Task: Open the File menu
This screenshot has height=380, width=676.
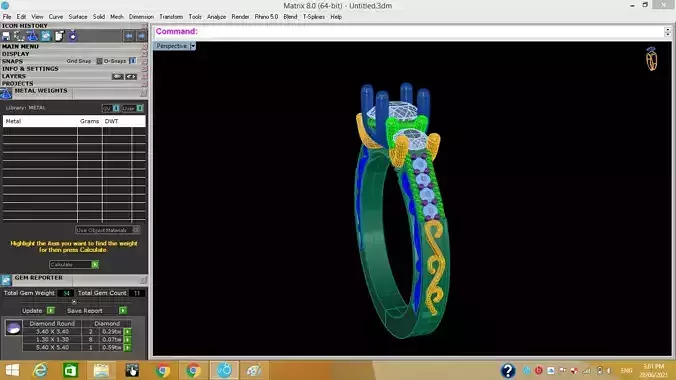Action: click(7, 17)
